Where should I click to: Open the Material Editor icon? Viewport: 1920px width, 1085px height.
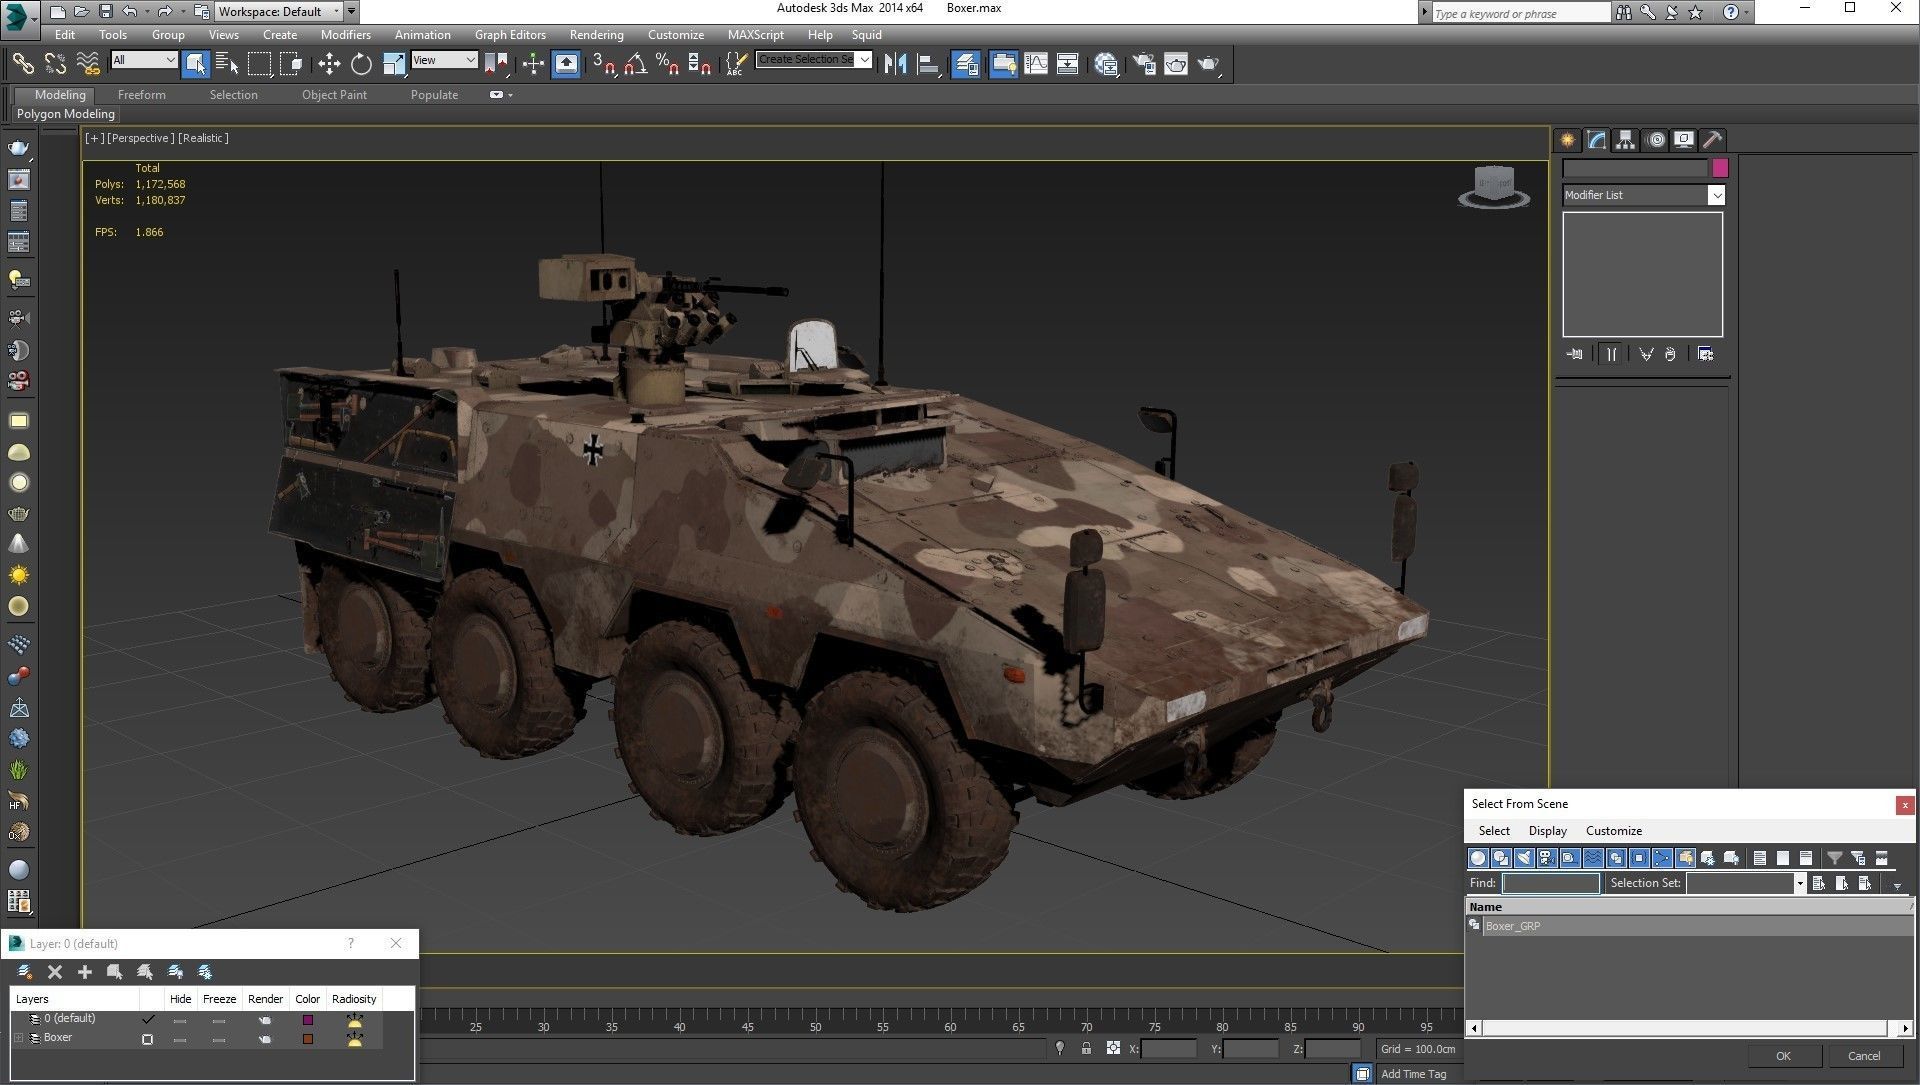pyautogui.click(x=1106, y=64)
